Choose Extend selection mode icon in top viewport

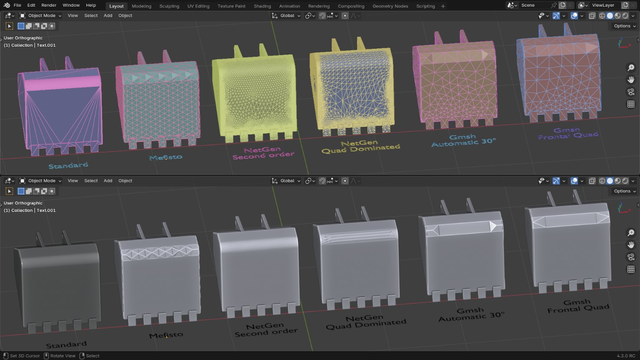29,26
